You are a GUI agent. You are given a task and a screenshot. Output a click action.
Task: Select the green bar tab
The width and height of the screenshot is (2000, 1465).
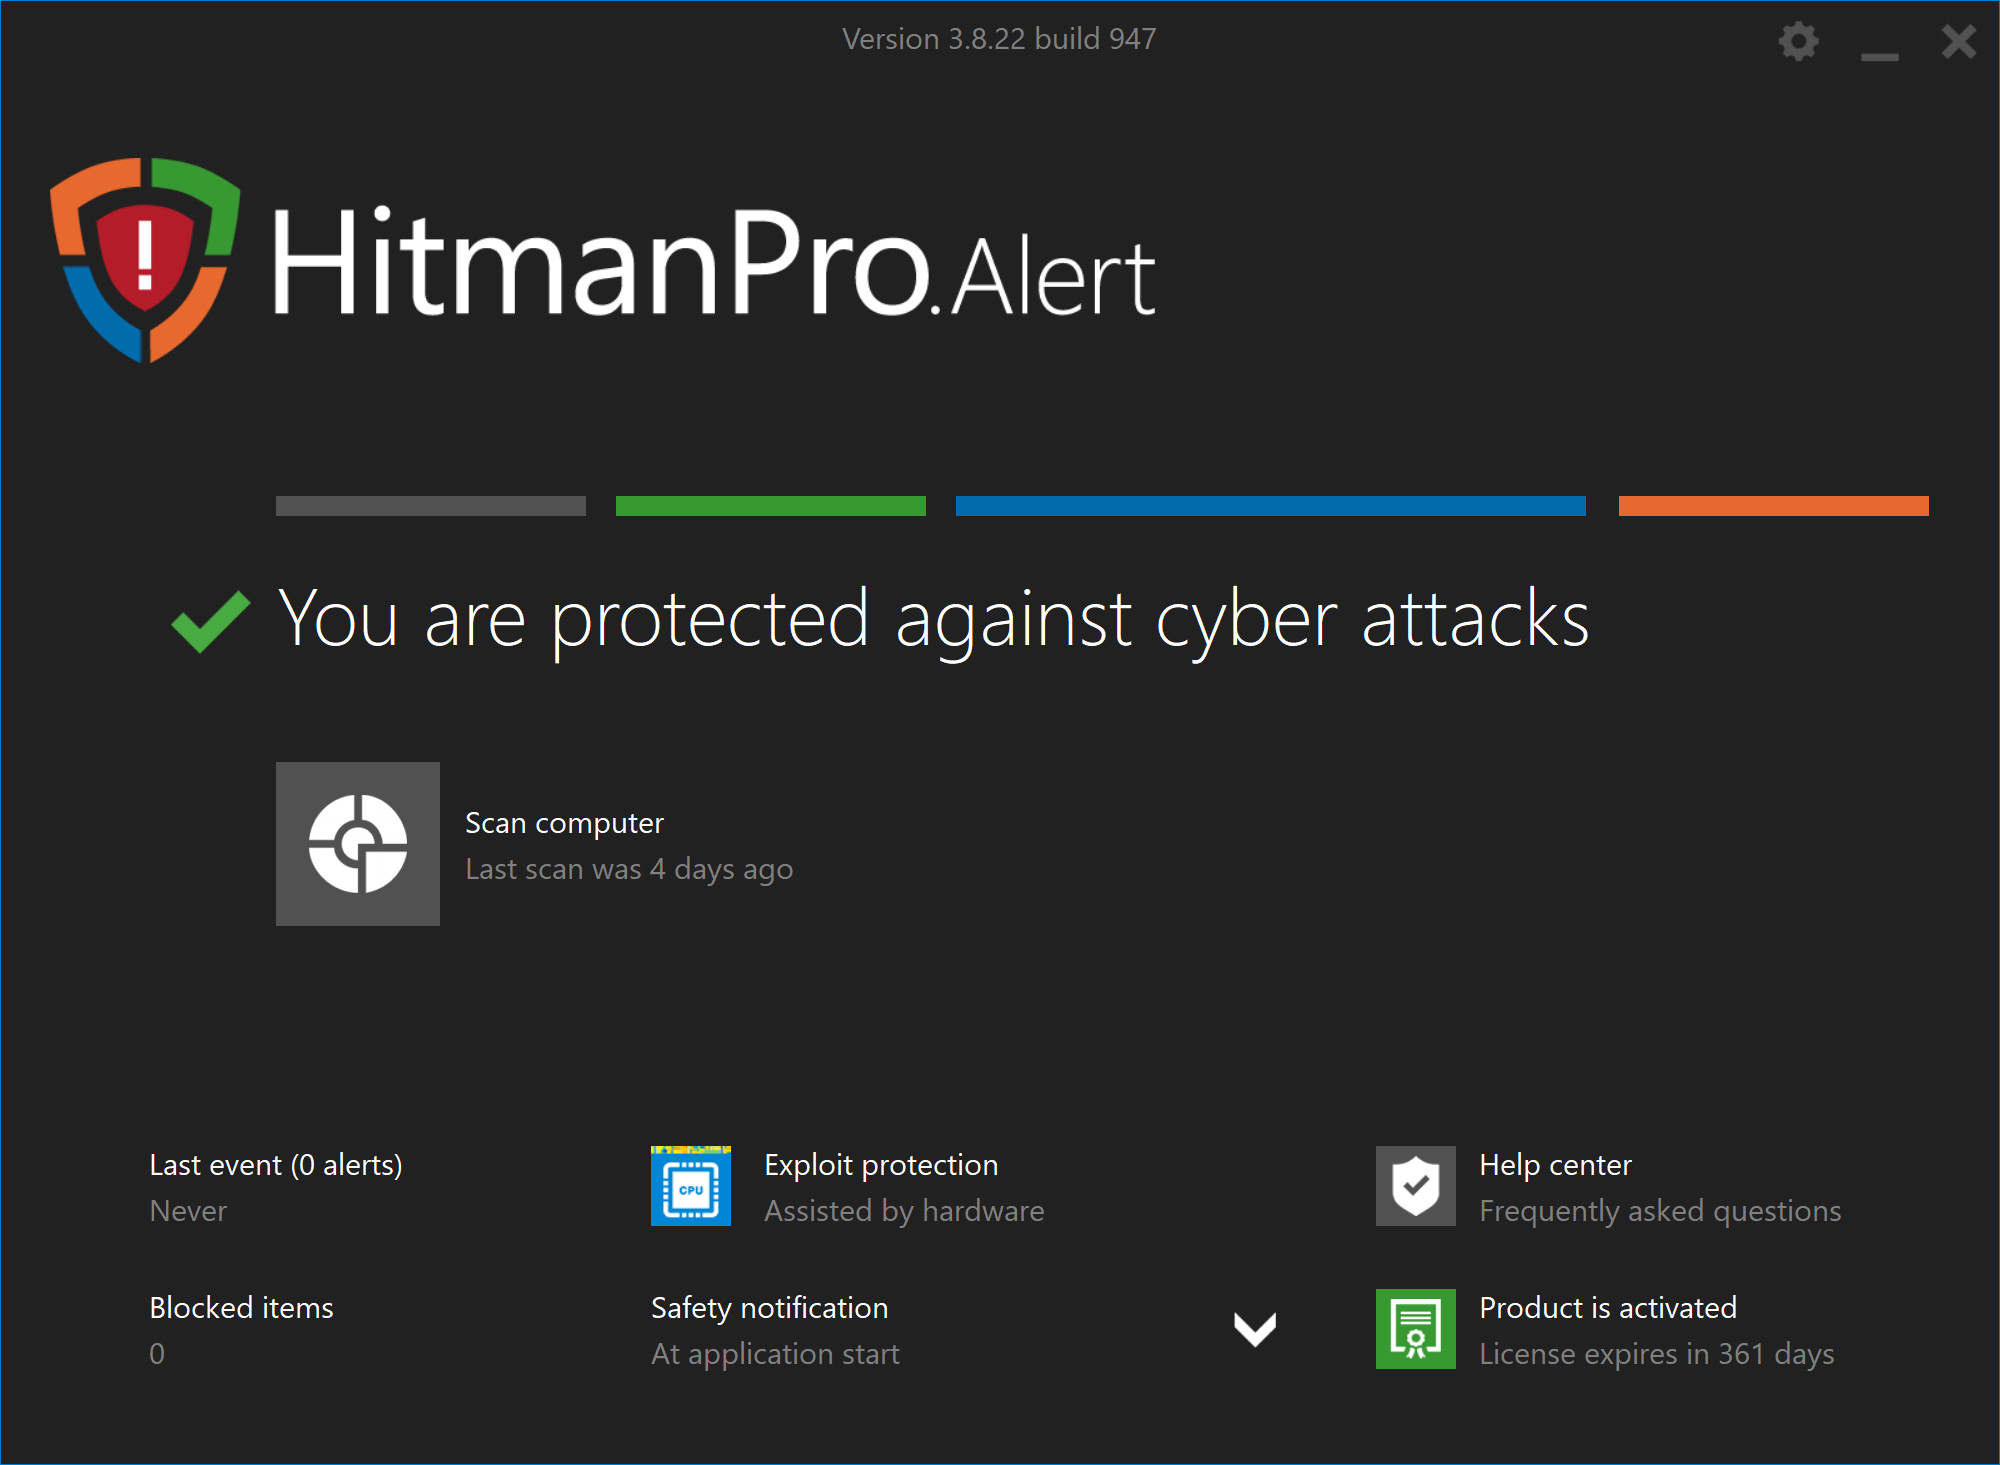[771, 506]
